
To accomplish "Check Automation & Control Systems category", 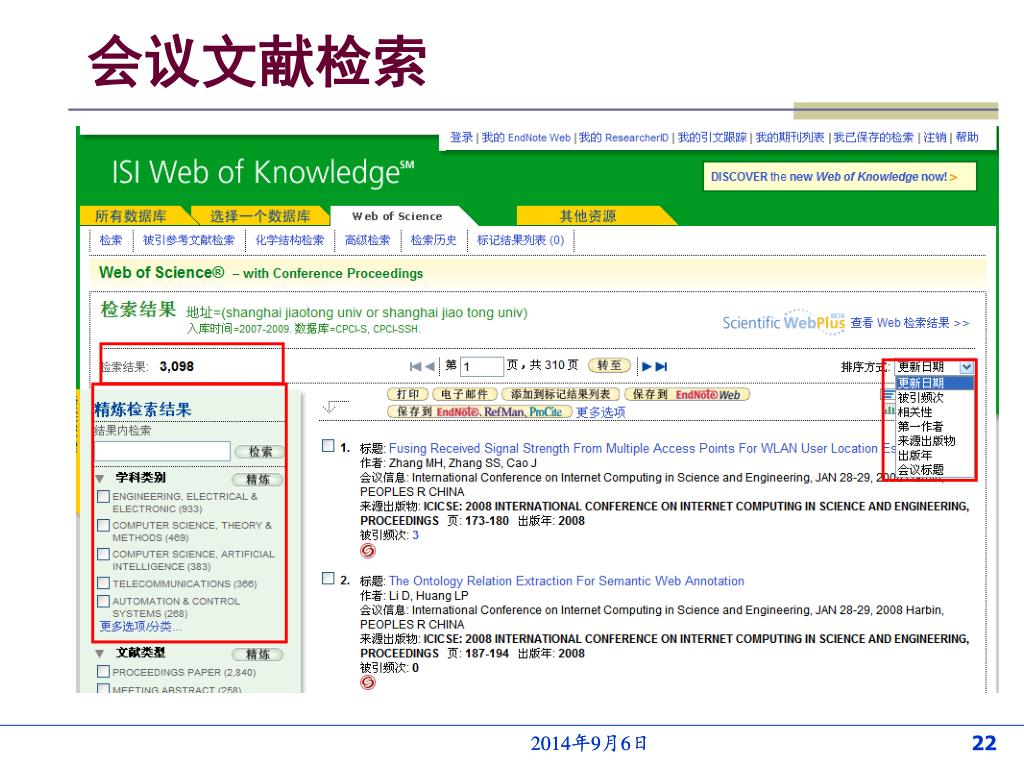I will tap(103, 601).
